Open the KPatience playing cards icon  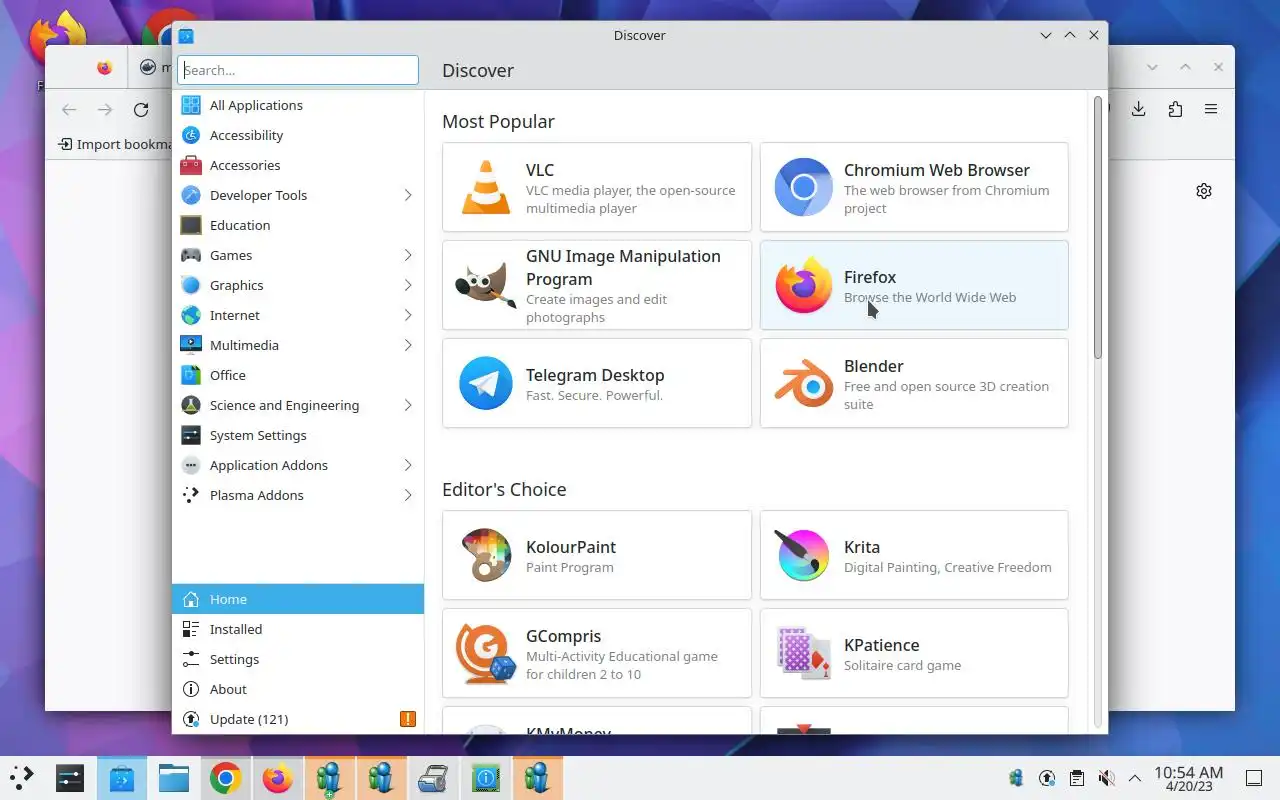[x=804, y=653]
